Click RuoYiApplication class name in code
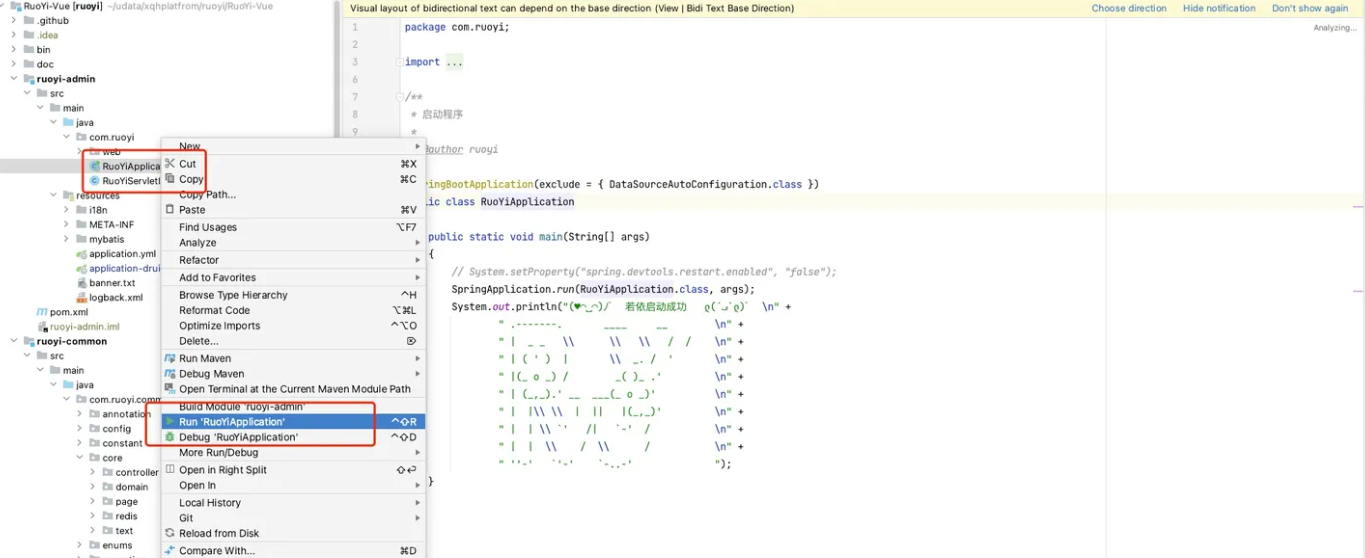 tap(527, 202)
